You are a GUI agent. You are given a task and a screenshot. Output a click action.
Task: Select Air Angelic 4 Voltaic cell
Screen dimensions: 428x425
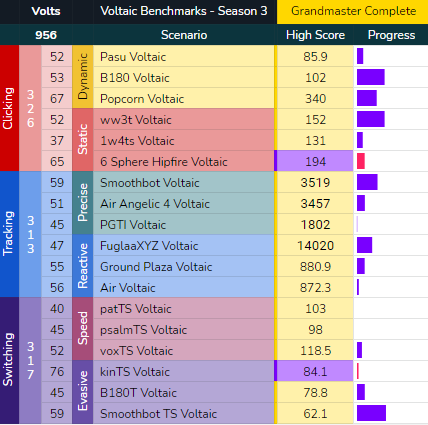(x=184, y=204)
